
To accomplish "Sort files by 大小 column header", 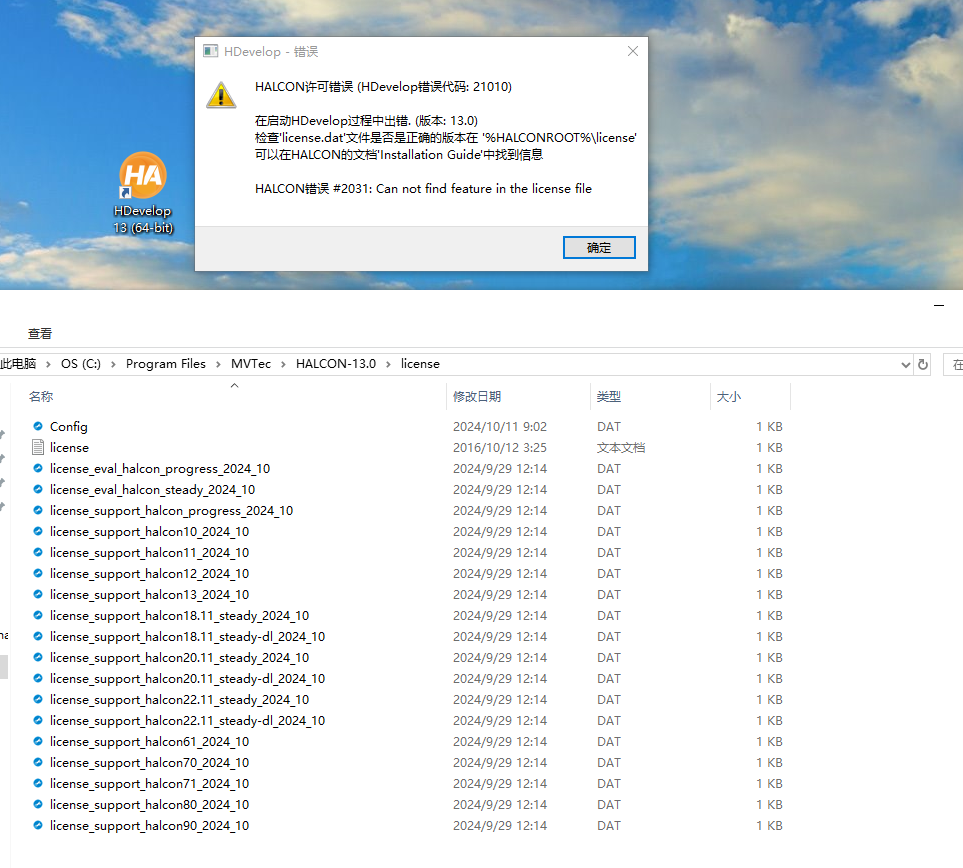I will [x=729, y=397].
